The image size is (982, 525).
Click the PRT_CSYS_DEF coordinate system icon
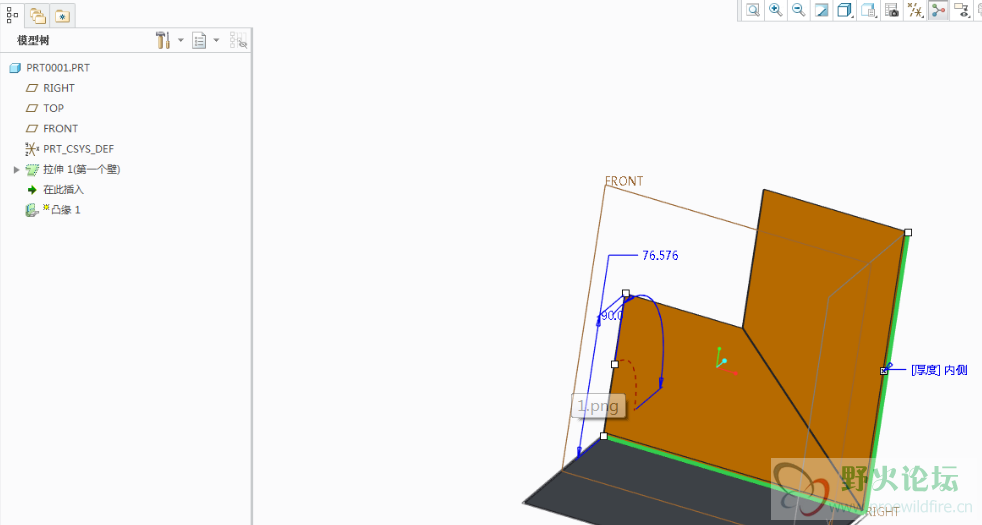(x=32, y=148)
